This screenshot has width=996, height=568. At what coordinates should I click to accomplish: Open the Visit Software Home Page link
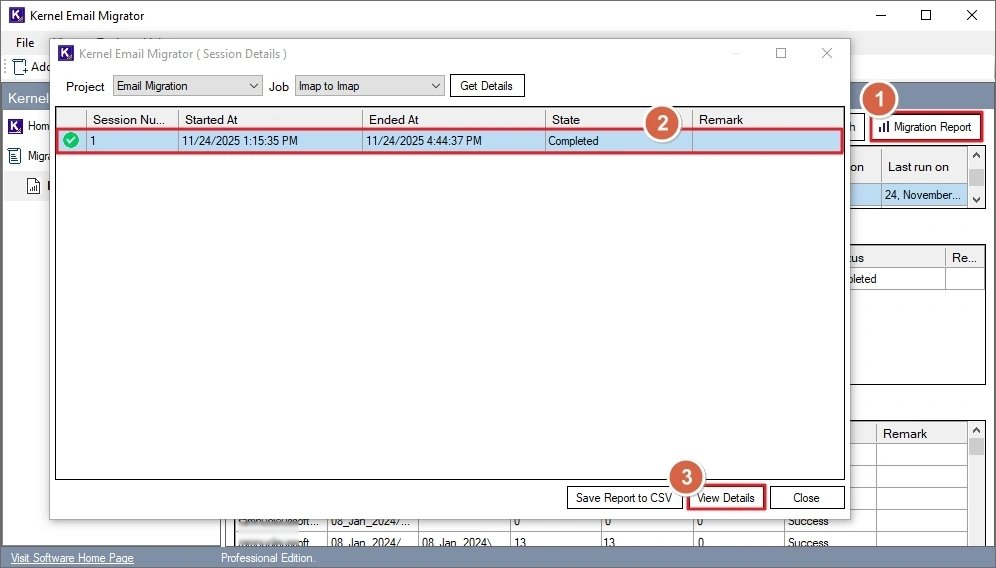pyautogui.click(x=72, y=557)
